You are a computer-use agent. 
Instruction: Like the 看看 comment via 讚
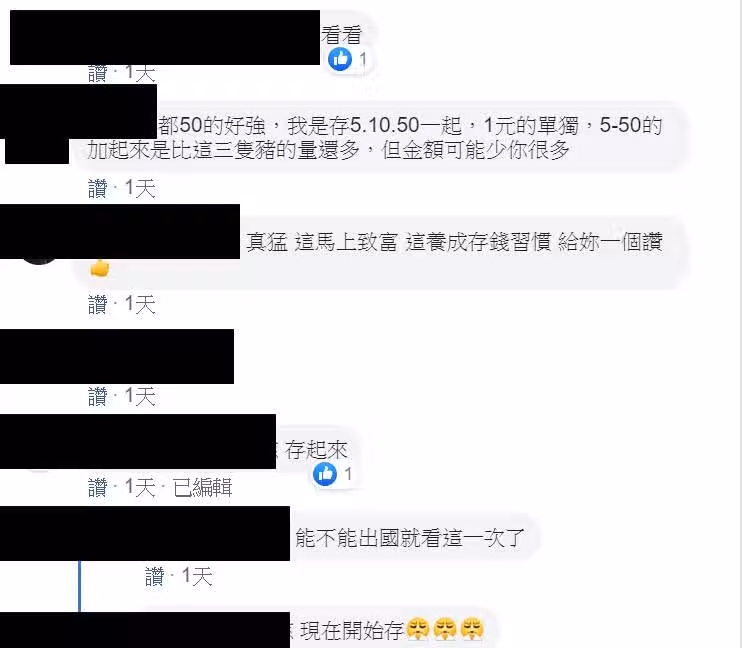[x=98, y=73]
